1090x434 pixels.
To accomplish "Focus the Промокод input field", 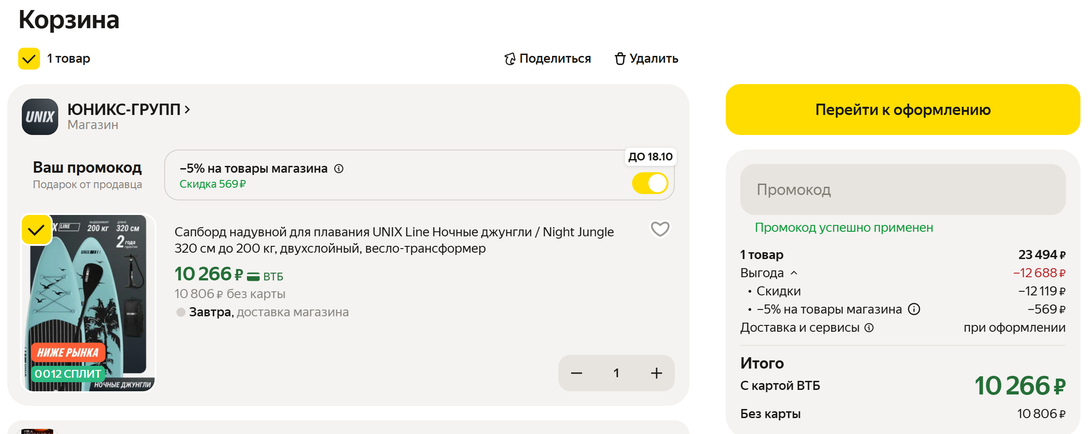I will pos(903,189).
